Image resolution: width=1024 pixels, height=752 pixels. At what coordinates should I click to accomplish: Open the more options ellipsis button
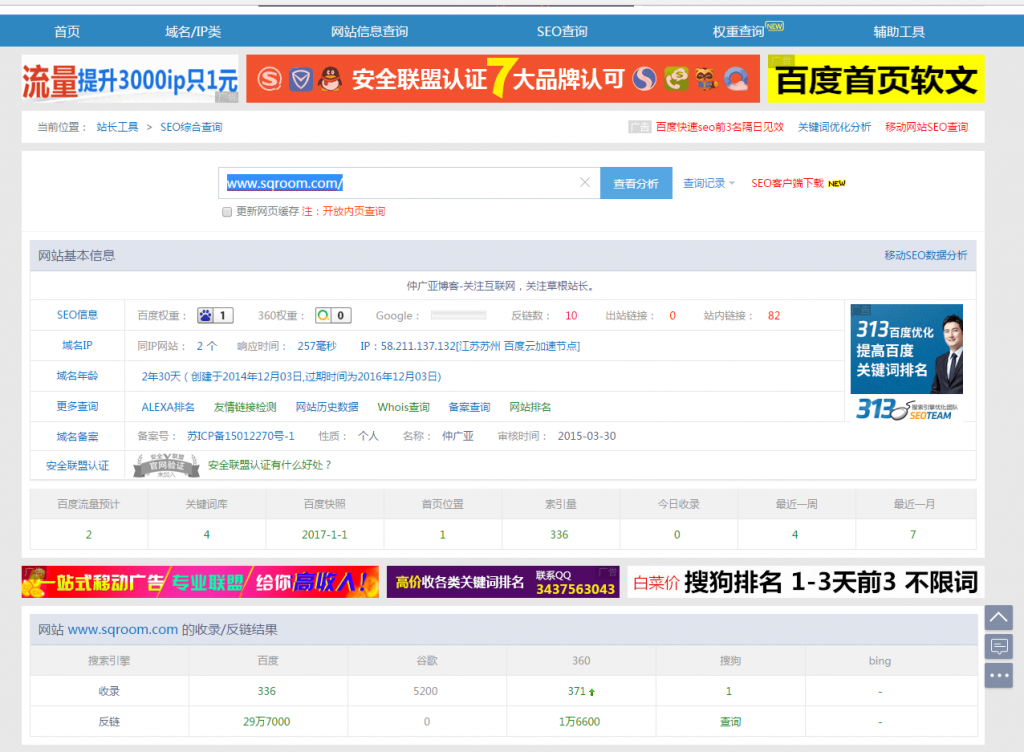[999, 676]
